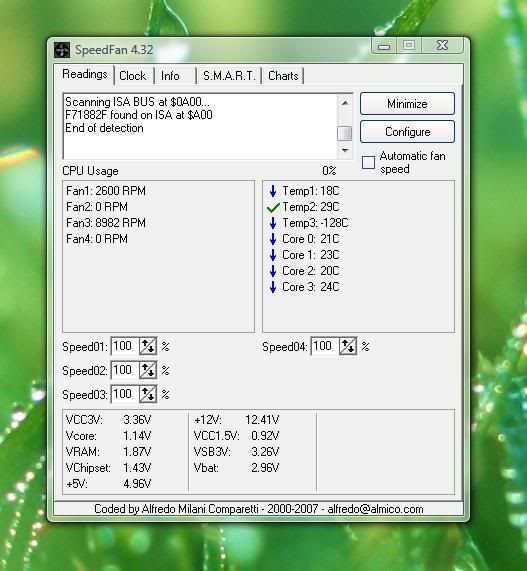Click the Vbat 2.96V voltage value

(x=265, y=468)
